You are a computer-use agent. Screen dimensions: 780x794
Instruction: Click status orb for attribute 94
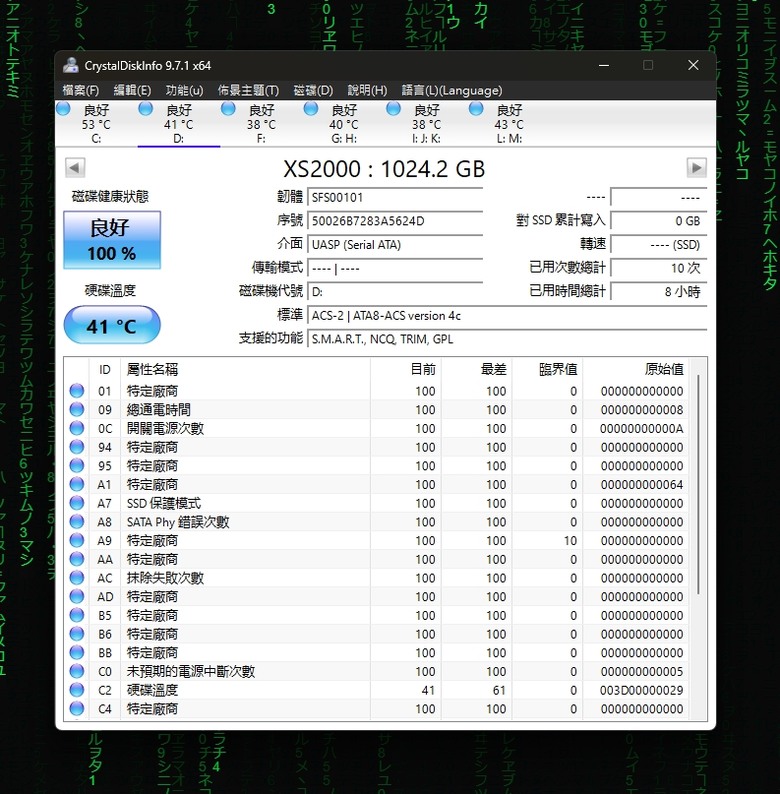77,447
